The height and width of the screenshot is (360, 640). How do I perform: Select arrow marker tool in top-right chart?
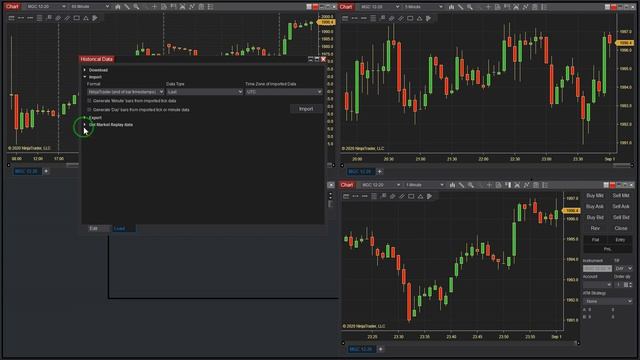click(x=429, y=18)
